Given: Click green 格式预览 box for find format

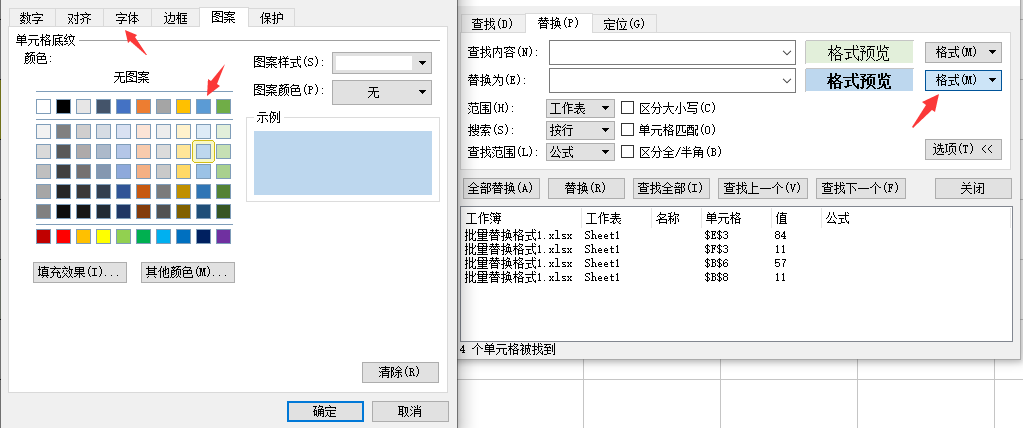Looking at the screenshot, I should coord(859,53).
